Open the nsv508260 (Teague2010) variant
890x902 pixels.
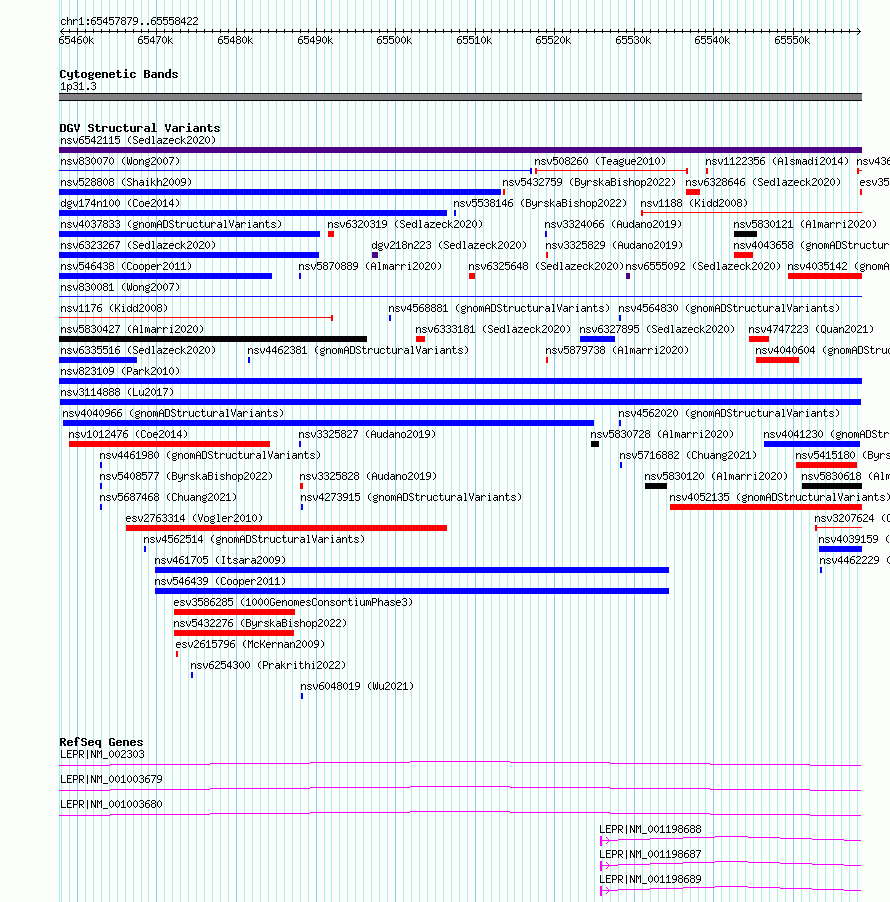[600, 162]
